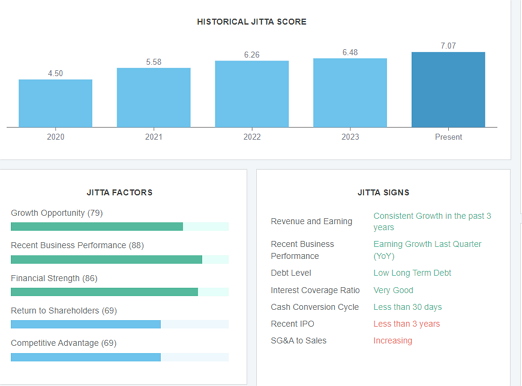Click the Financial Strength progress bar
This screenshot has width=522, height=386.
[120, 292]
